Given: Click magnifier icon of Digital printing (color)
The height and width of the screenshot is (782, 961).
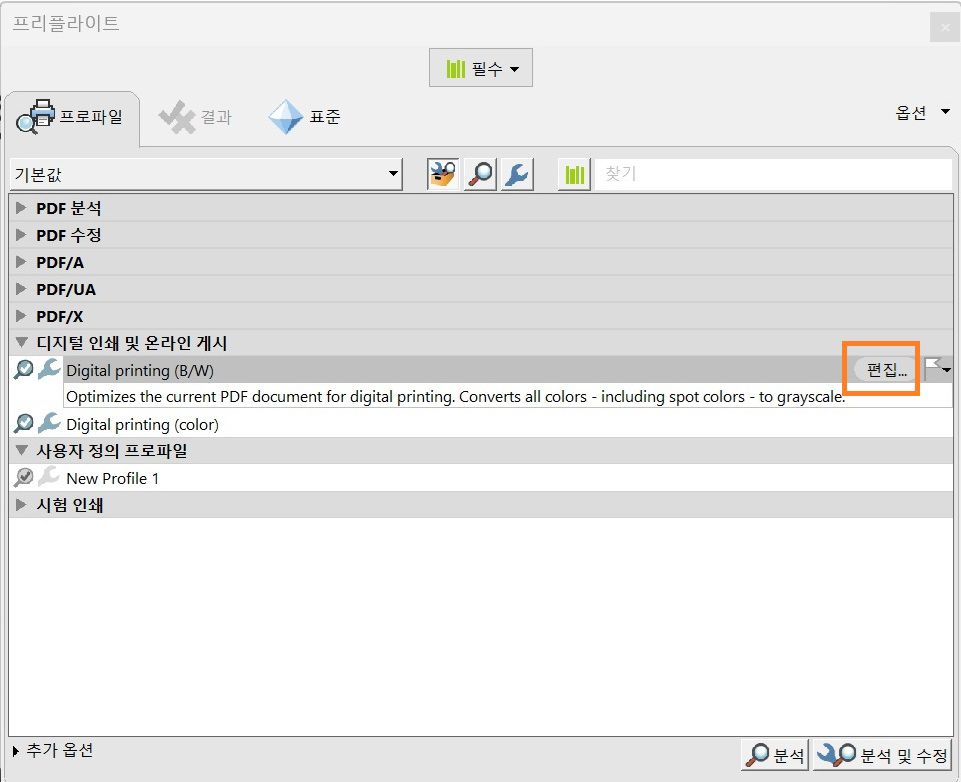Looking at the screenshot, I should point(23,423).
